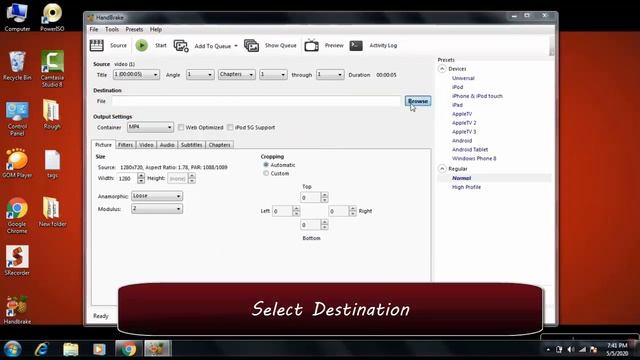This screenshot has height=360, width=640.
Task: Open the File menu
Action: point(94,29)
